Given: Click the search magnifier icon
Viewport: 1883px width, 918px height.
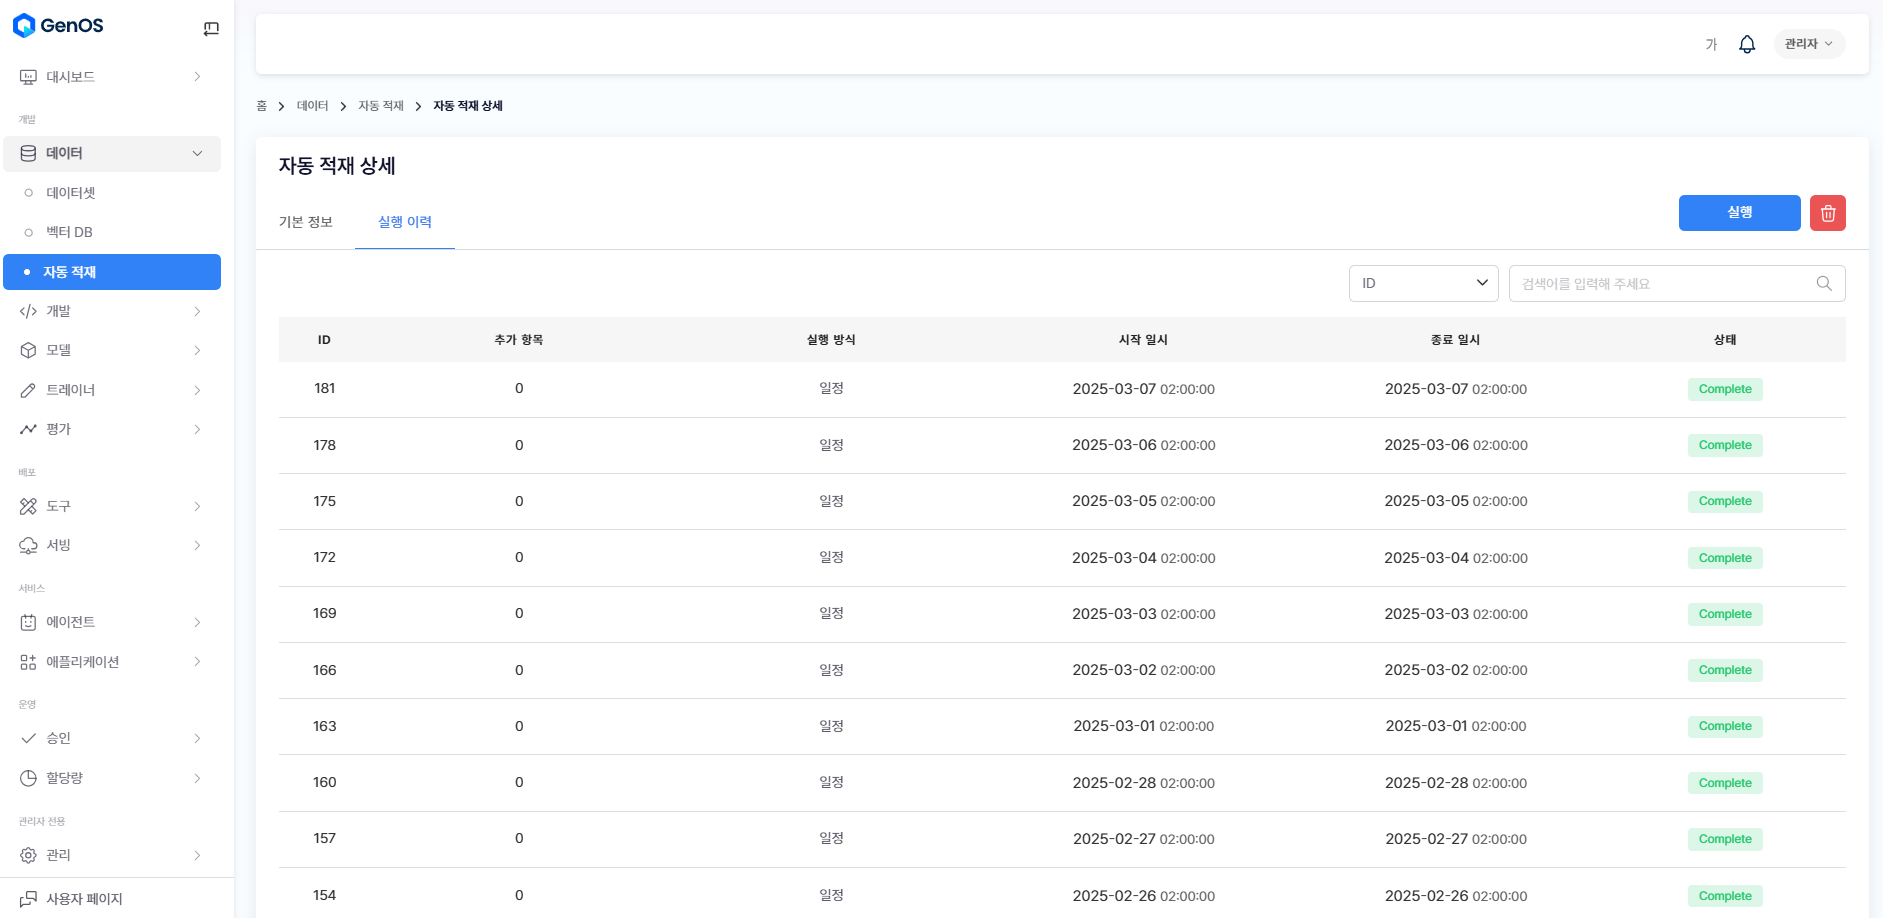Looking at the screenshot, I should click(x=1824, y=284).
